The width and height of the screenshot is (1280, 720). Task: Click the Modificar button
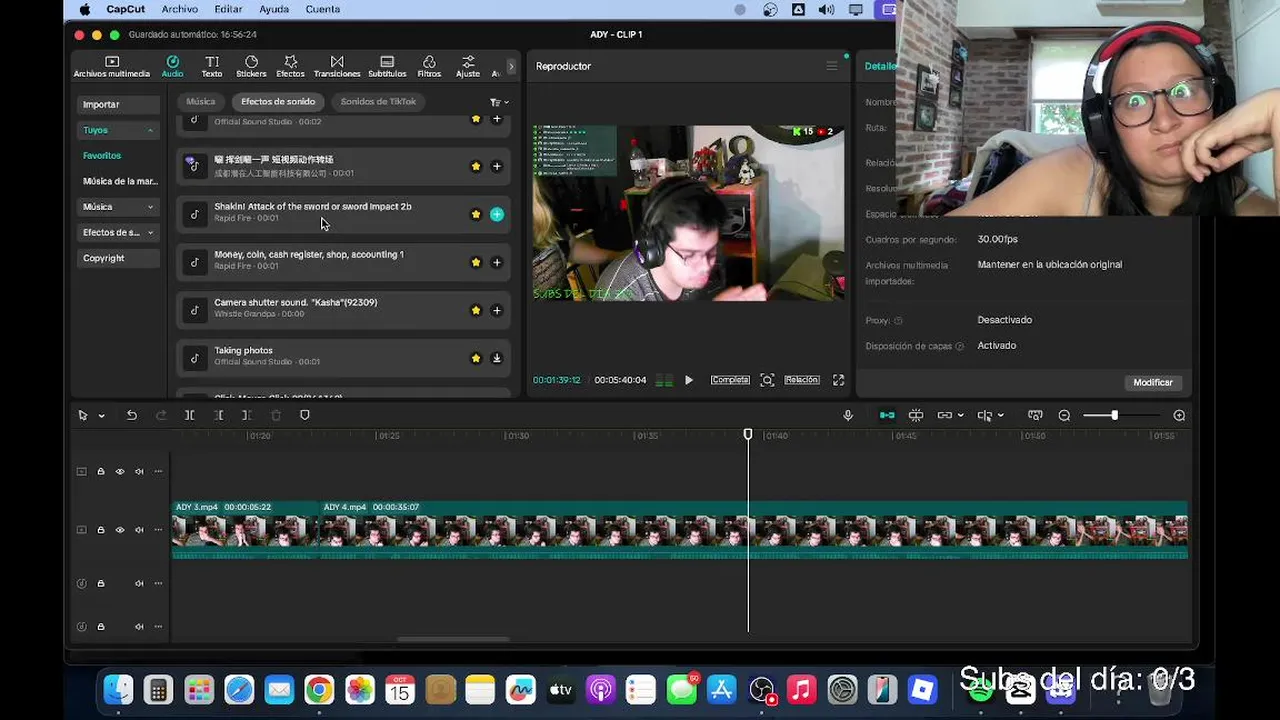1153,382
